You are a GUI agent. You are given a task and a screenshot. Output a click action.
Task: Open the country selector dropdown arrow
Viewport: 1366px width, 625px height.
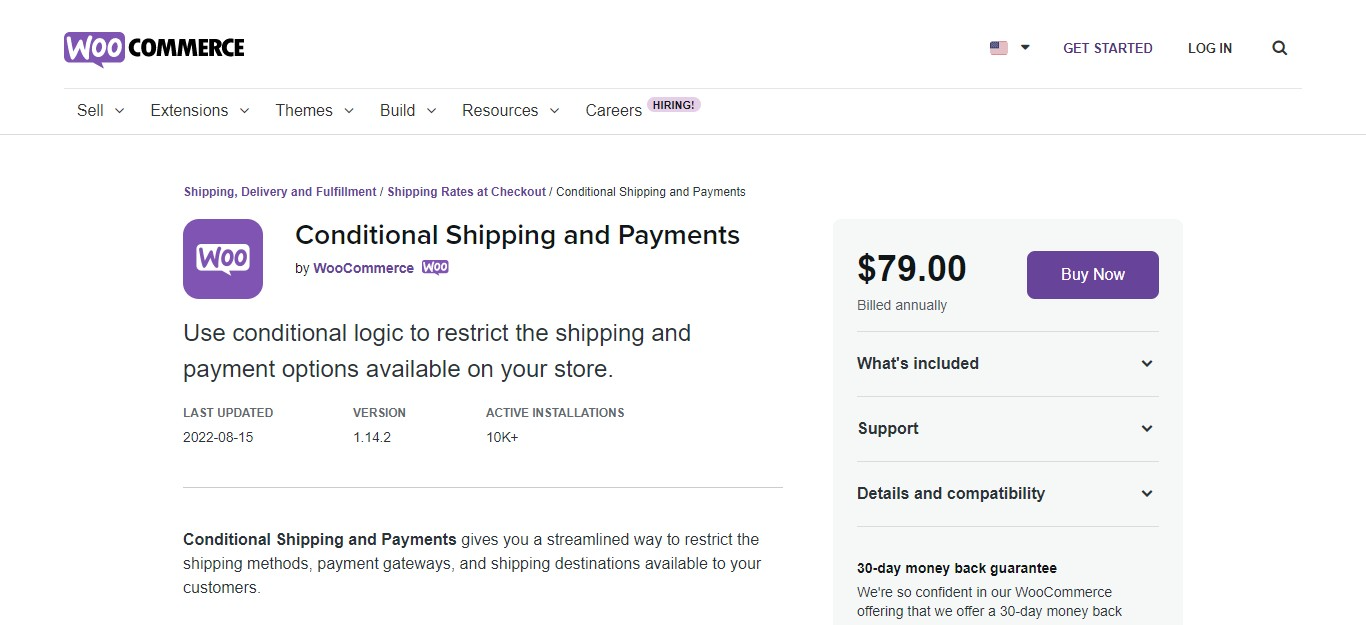click(1025, 48)
